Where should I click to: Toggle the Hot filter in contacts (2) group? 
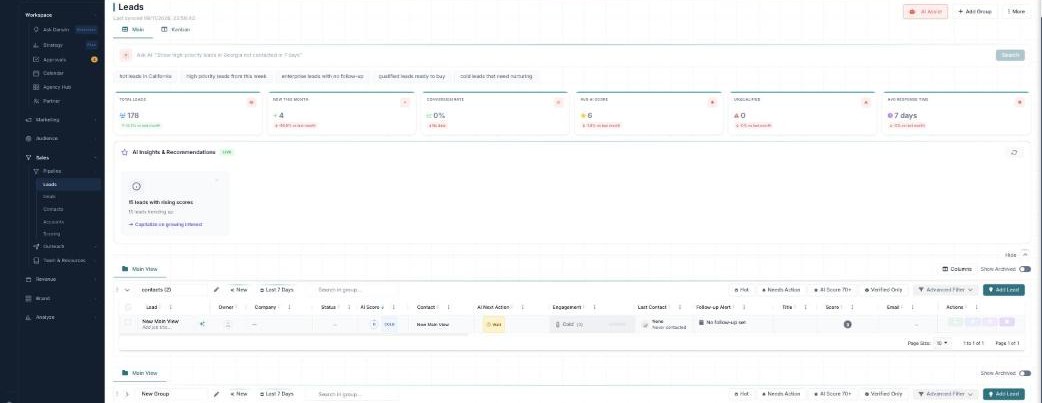[741, 290]
